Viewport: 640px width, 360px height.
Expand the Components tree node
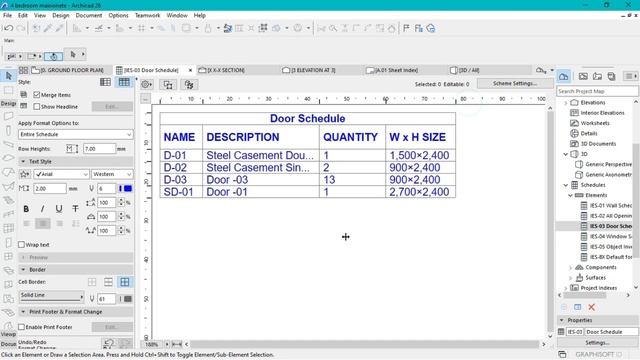(571, 267)
